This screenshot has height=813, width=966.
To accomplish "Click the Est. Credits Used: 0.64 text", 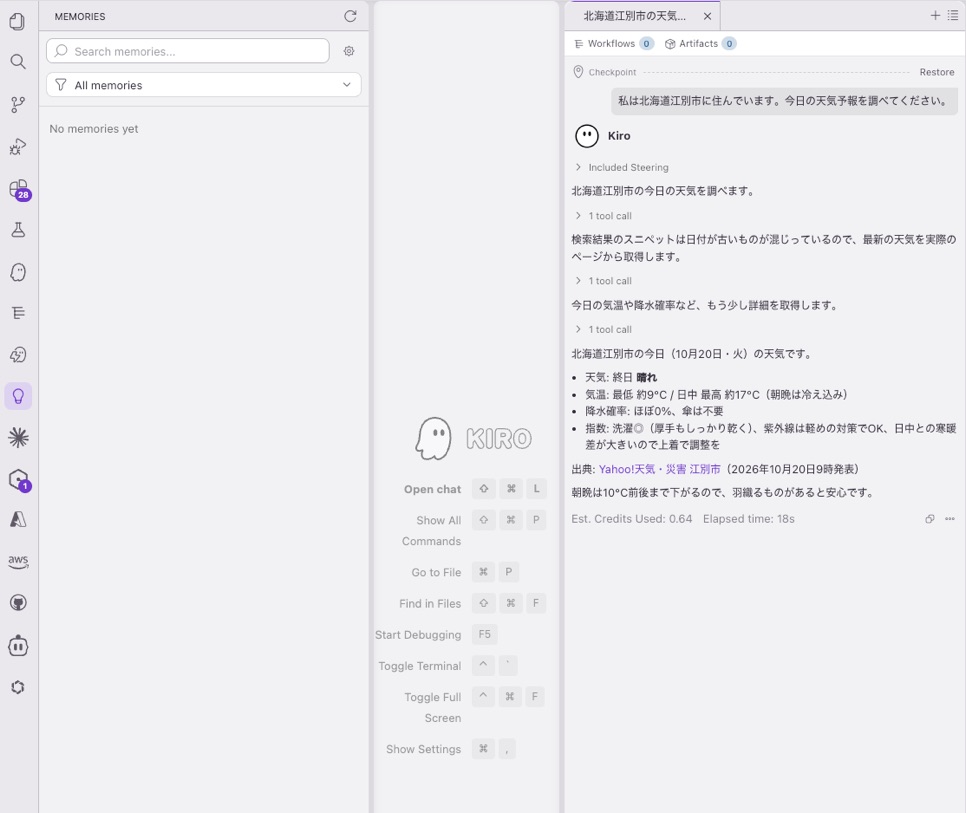I will [631, 519].
